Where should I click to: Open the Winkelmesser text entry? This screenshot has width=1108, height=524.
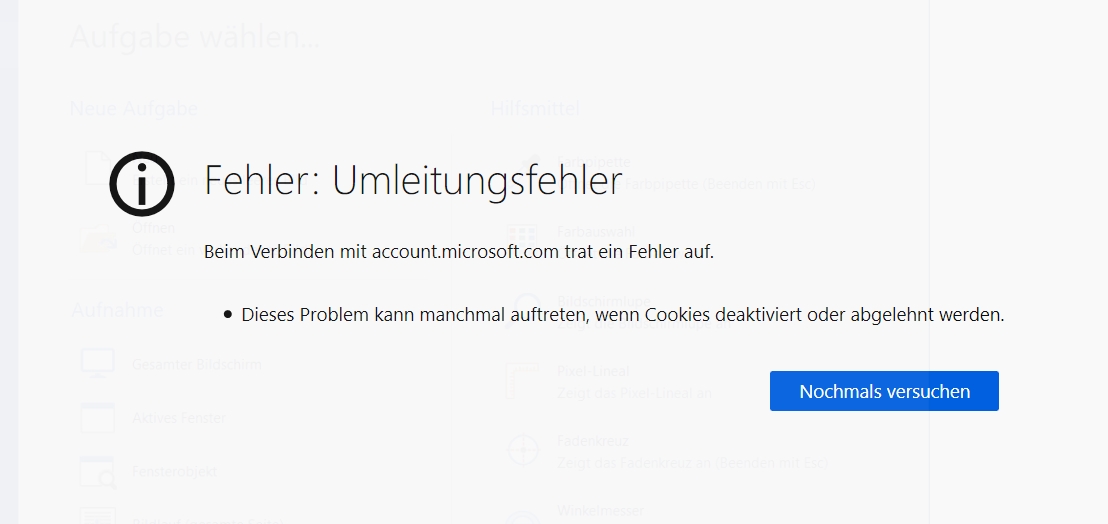pyautogui.click(x=598, y=511)
